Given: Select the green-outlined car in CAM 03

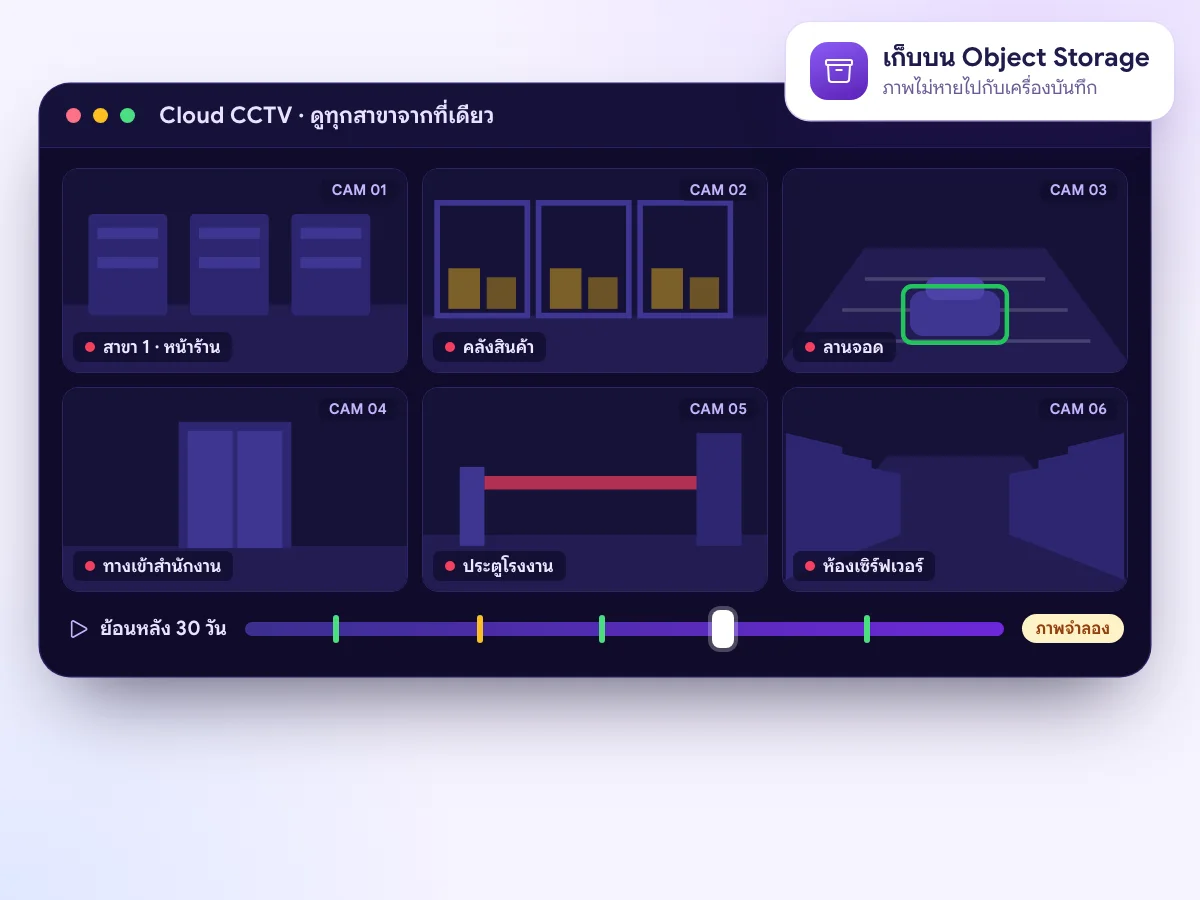Looking at the screenshot, I should click(x=955, y=314).
